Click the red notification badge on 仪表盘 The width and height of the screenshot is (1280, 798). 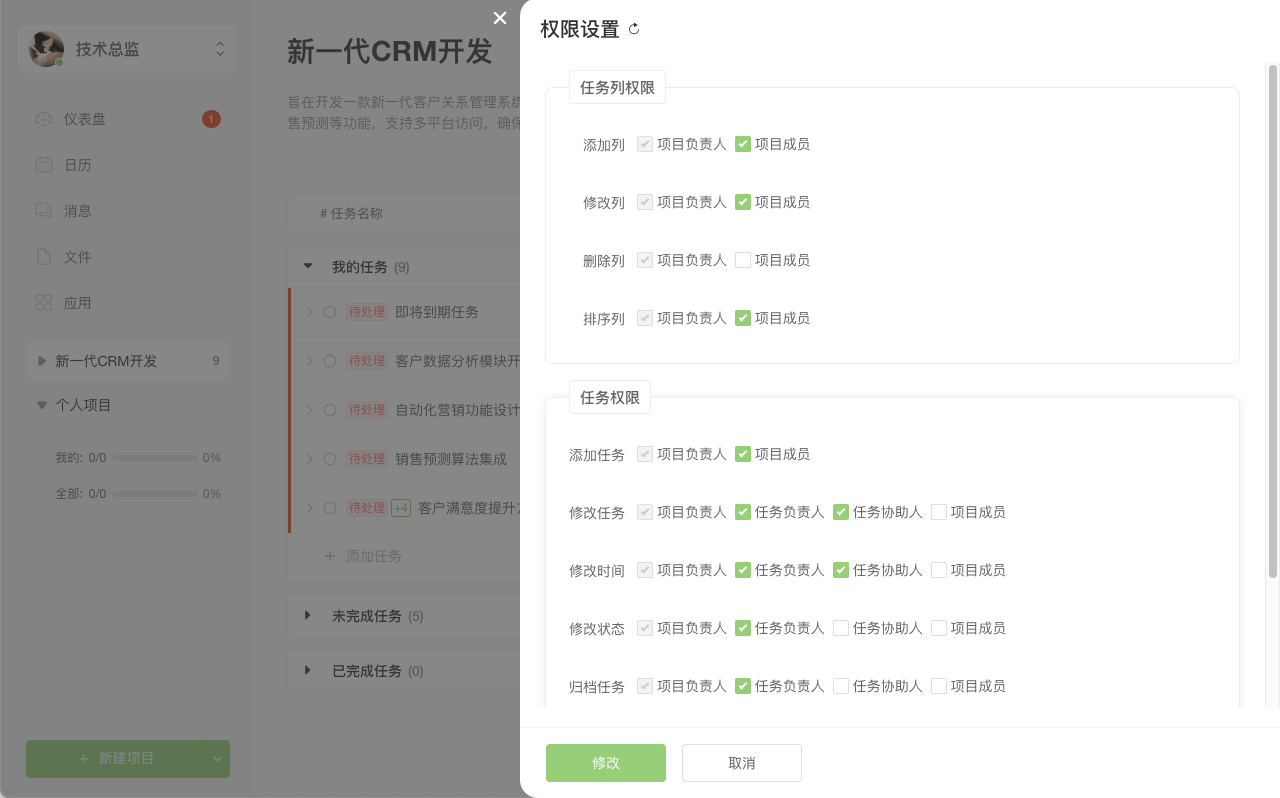click(211, 119)
